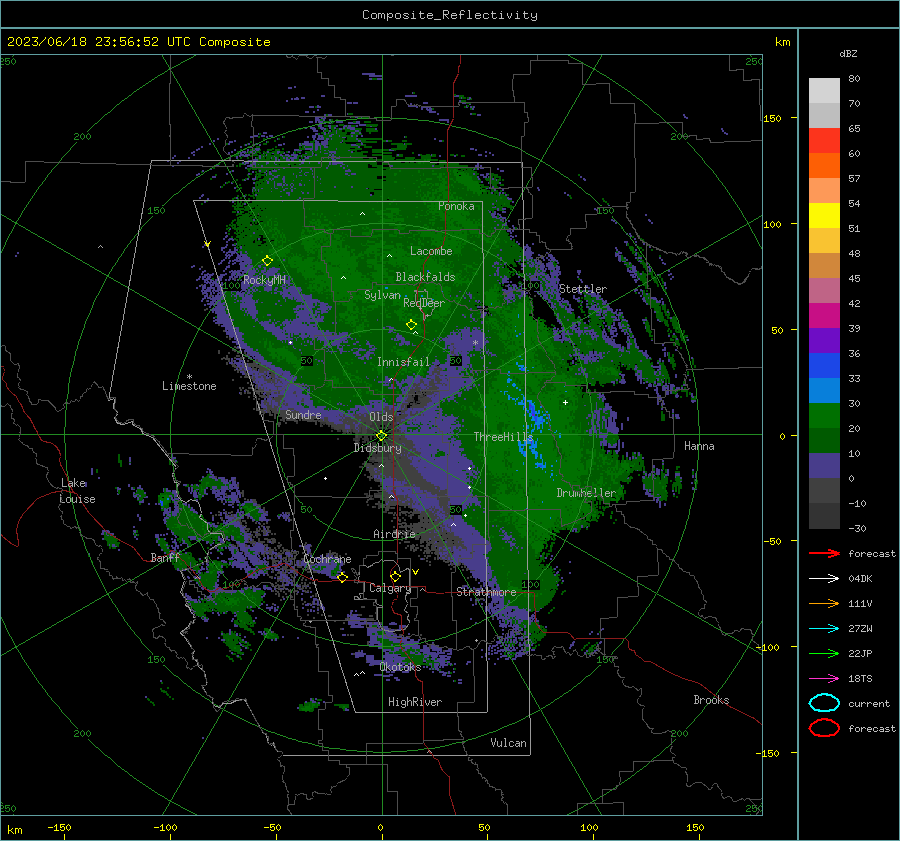
Task: Click the asterisk marker above Limestone
Action: click(189, 377)
